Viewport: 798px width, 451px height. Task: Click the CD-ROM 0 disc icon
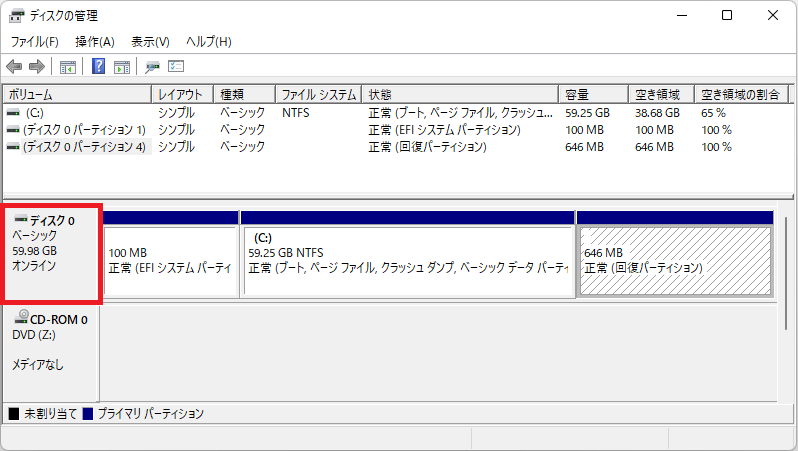(x=21, y=317)
